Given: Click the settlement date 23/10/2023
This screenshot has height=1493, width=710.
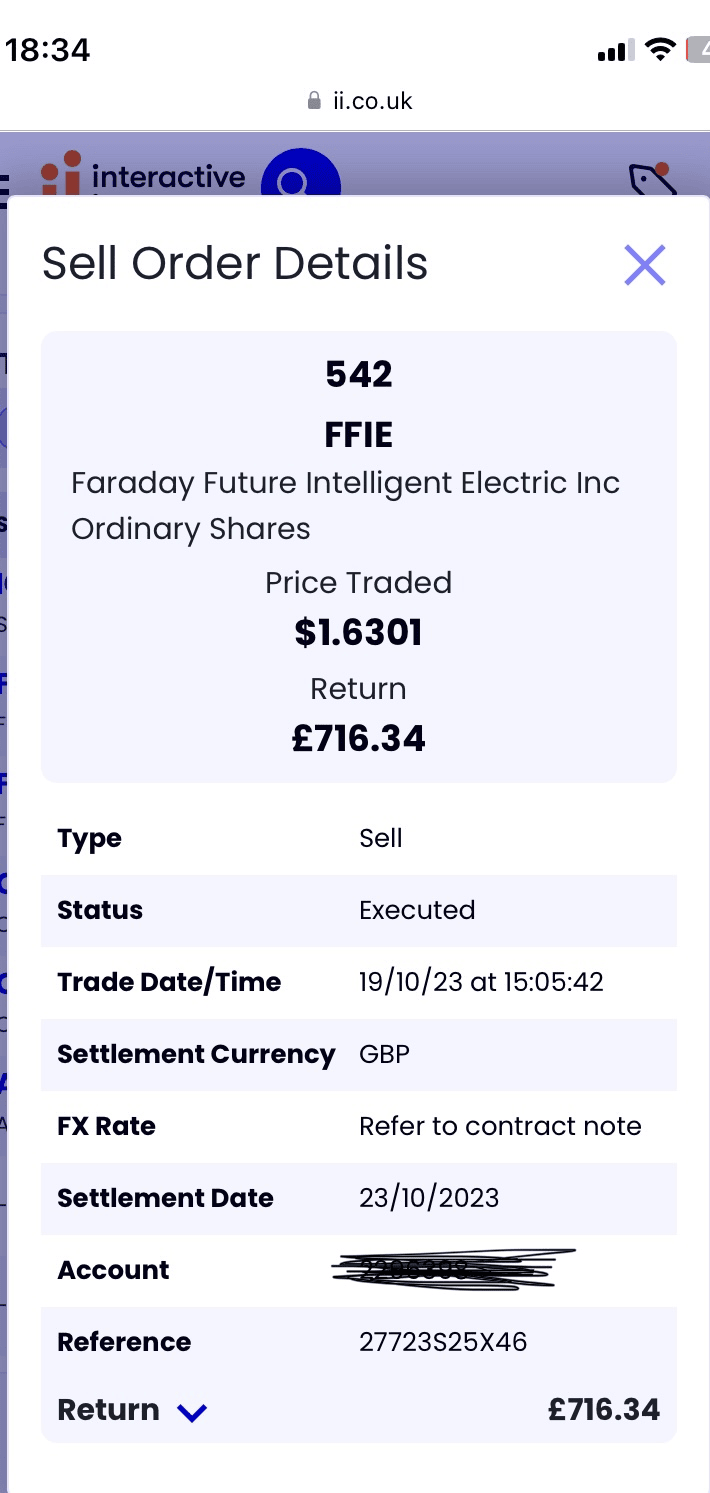Looking at the screenshot, I should (429, 1198).
